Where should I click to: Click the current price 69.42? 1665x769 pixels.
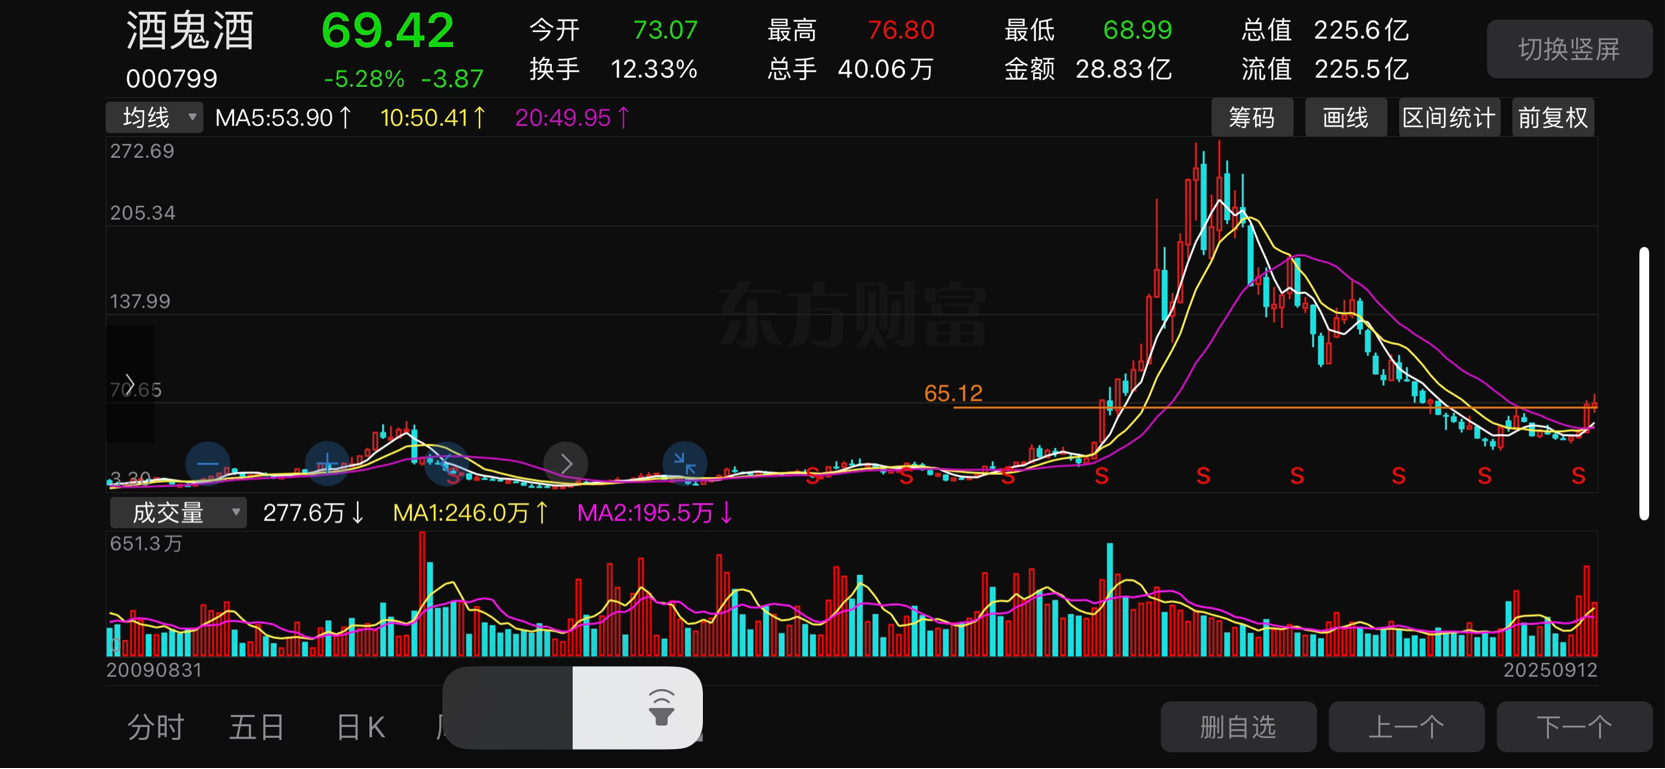[388, 31]
